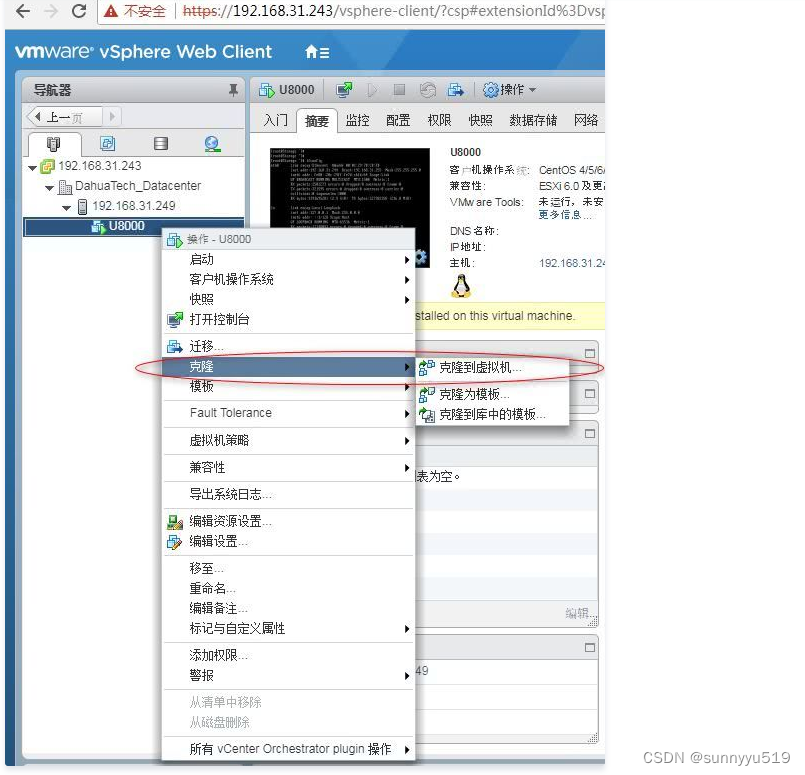
Task: Expand the 兼容性 submenu
Action: pyautogui.click(x=288, y=468)
